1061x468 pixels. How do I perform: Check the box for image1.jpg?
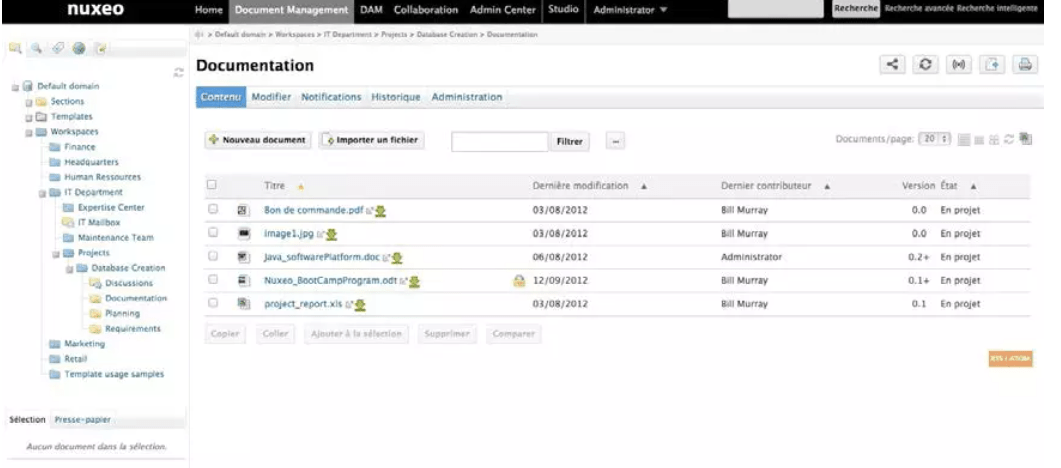point(212,233)
